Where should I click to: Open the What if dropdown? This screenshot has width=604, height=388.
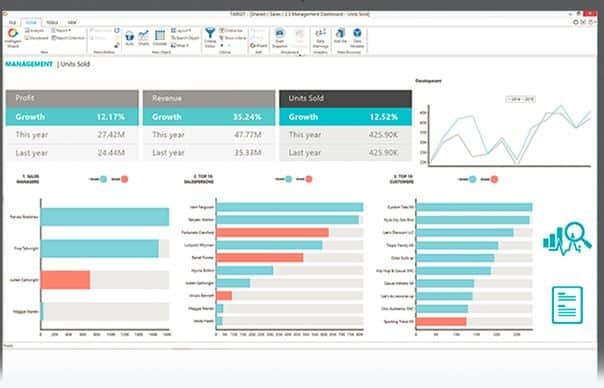[180, 45]
